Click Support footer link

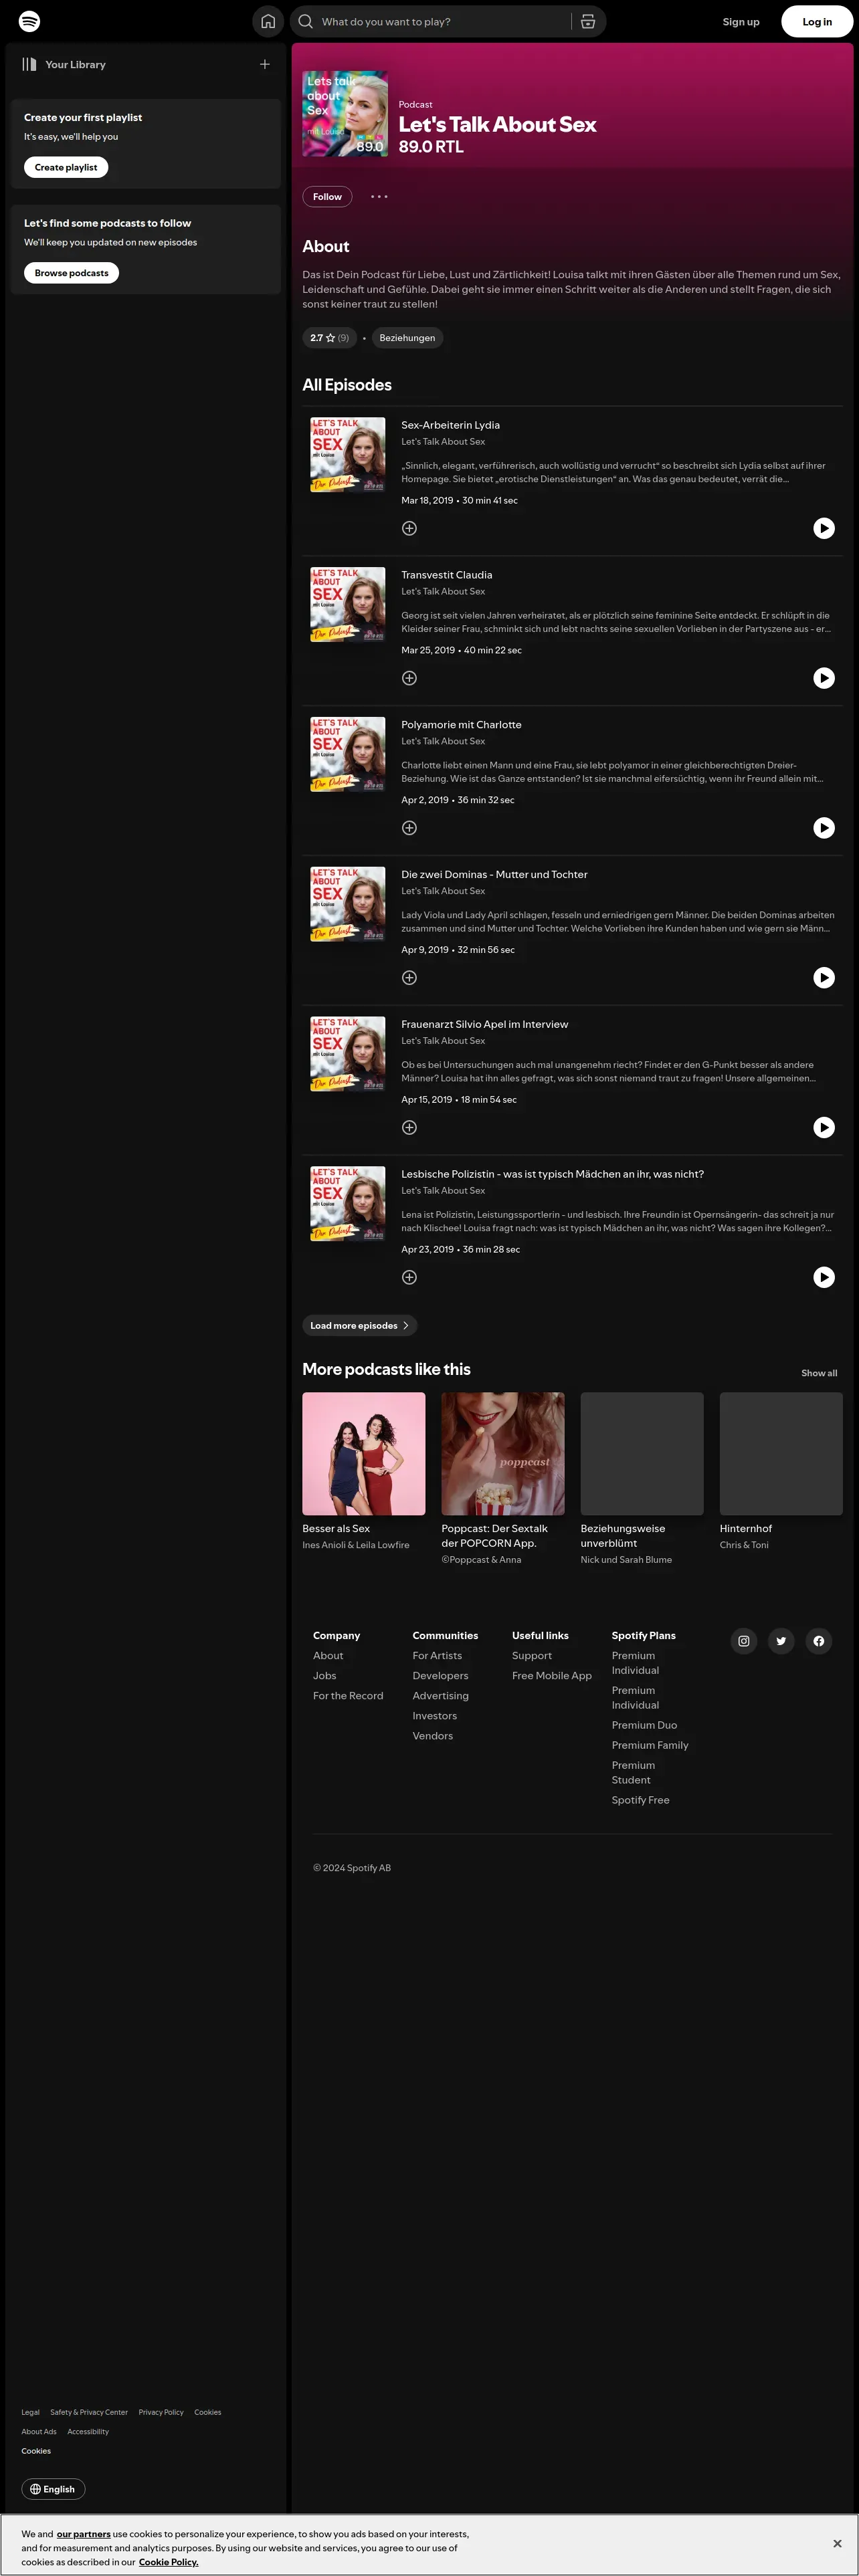(x=532, y=1656)
